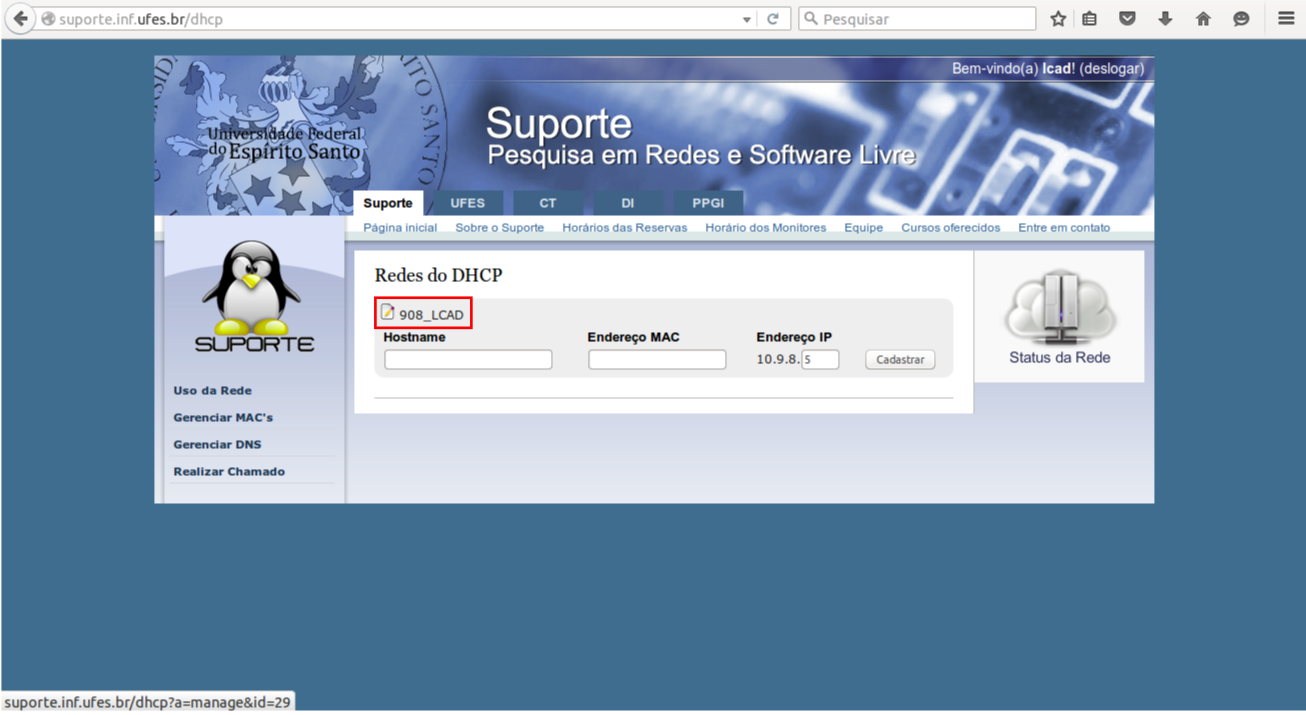1306x715 pixels.
Task: Reload the page with refresh icon
Action: tap(773, 19)
